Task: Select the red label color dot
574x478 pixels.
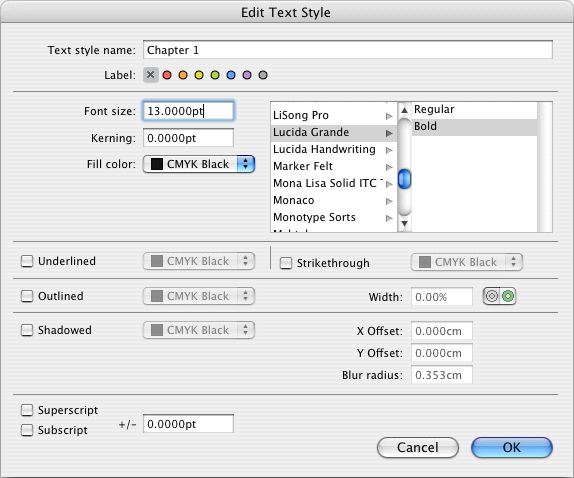Action: [x=167, y=75]
